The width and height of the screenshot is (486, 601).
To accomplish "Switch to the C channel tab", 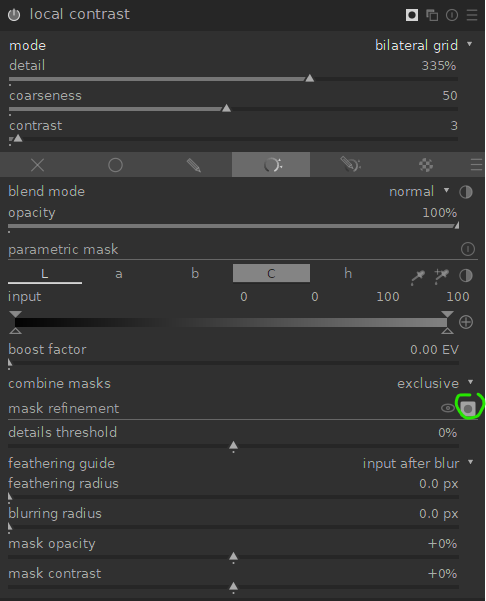I will click(x=271, y=273).
